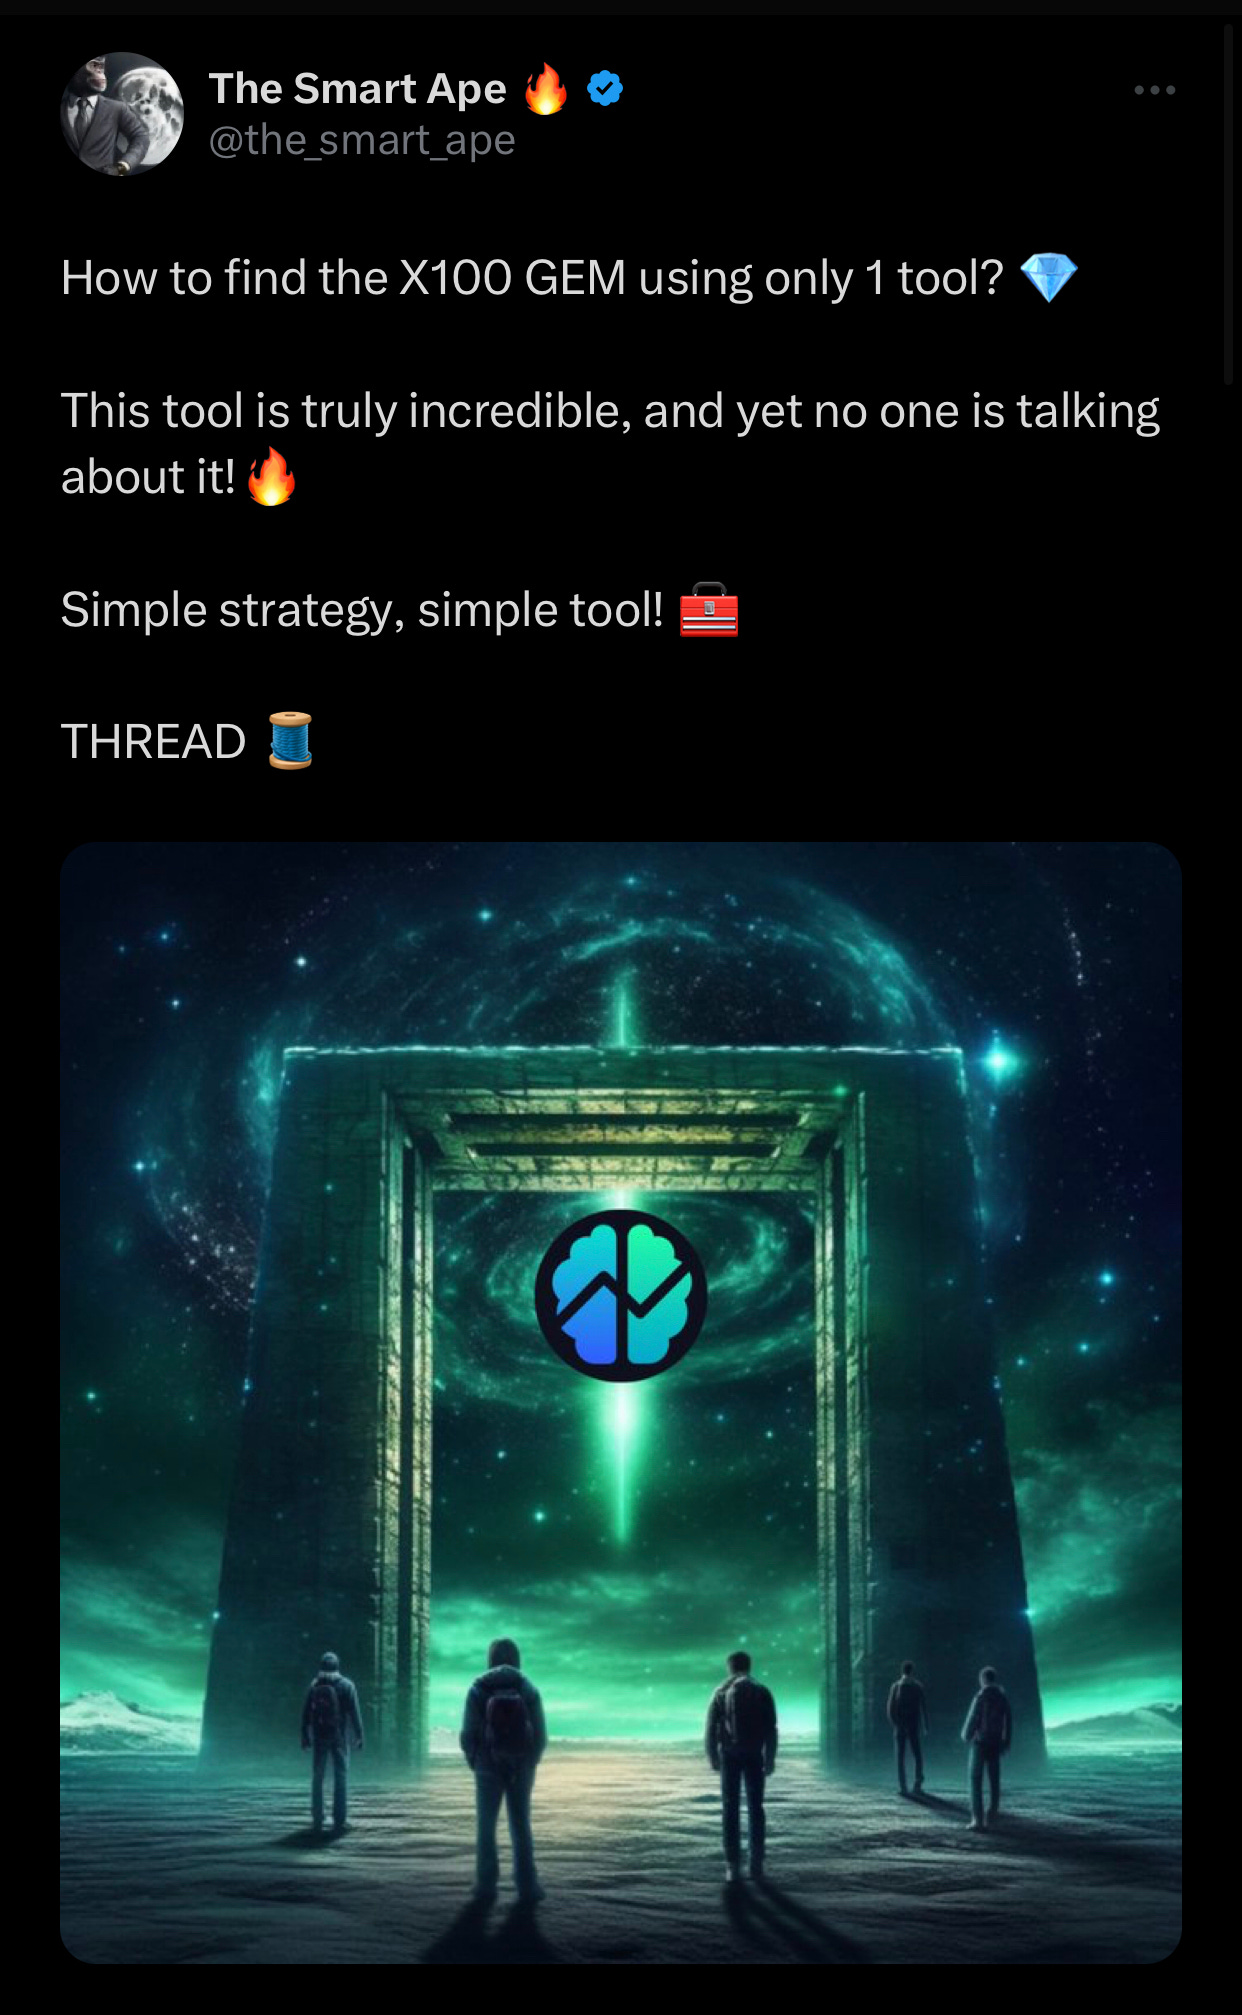Click the red toolbox emoji
The image size is (1242, 2015).
(x=709, y=609)
